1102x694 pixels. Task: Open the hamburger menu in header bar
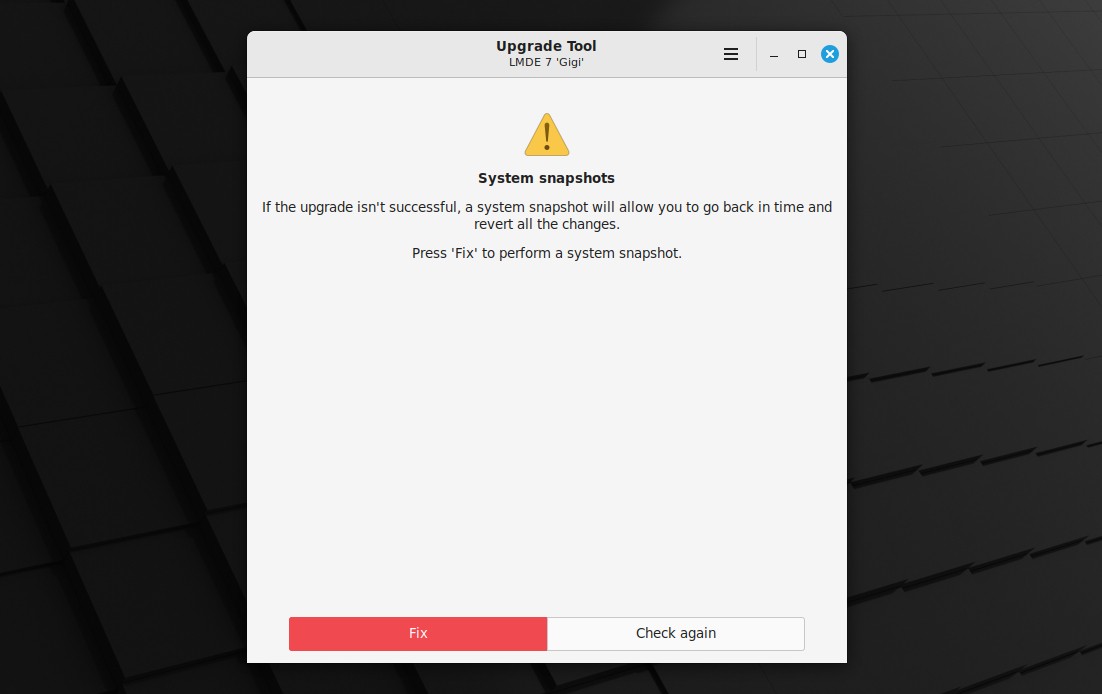731,54
